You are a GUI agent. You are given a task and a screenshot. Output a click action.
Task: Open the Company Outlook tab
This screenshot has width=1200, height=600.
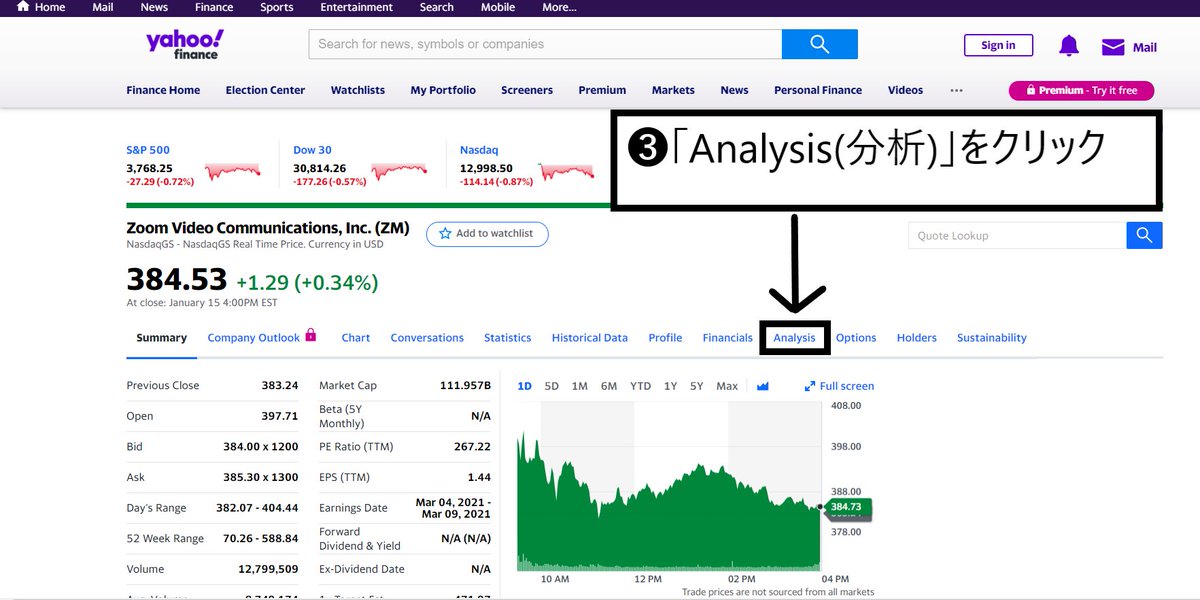(253, 338)
